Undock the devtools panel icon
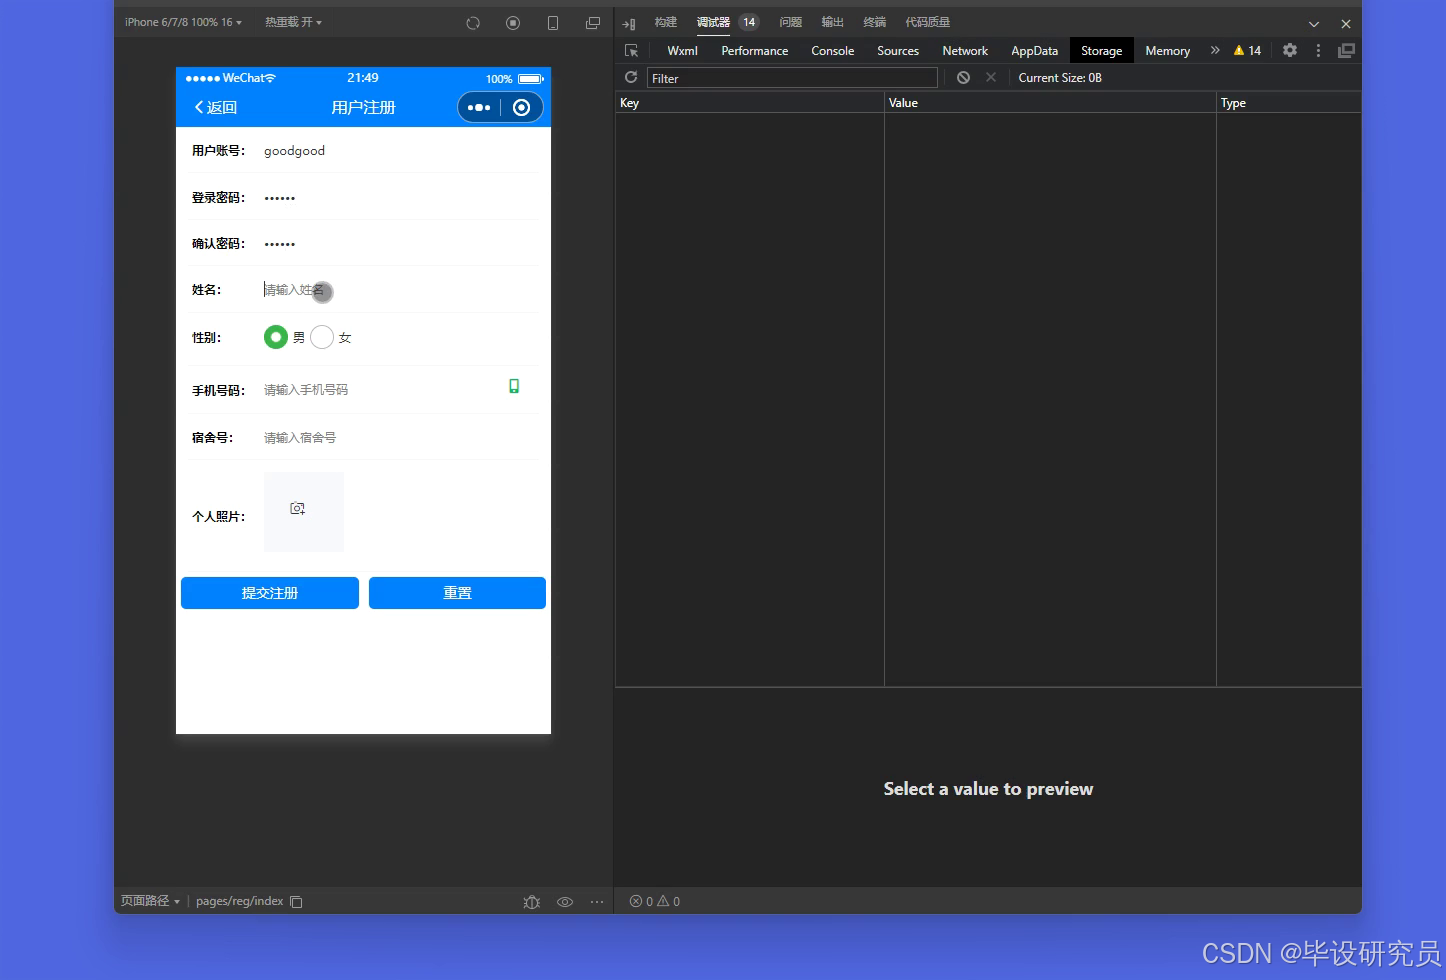The width and height of the screenshot is (1446, 980). pyautogui.click(x=1347, y=50)
